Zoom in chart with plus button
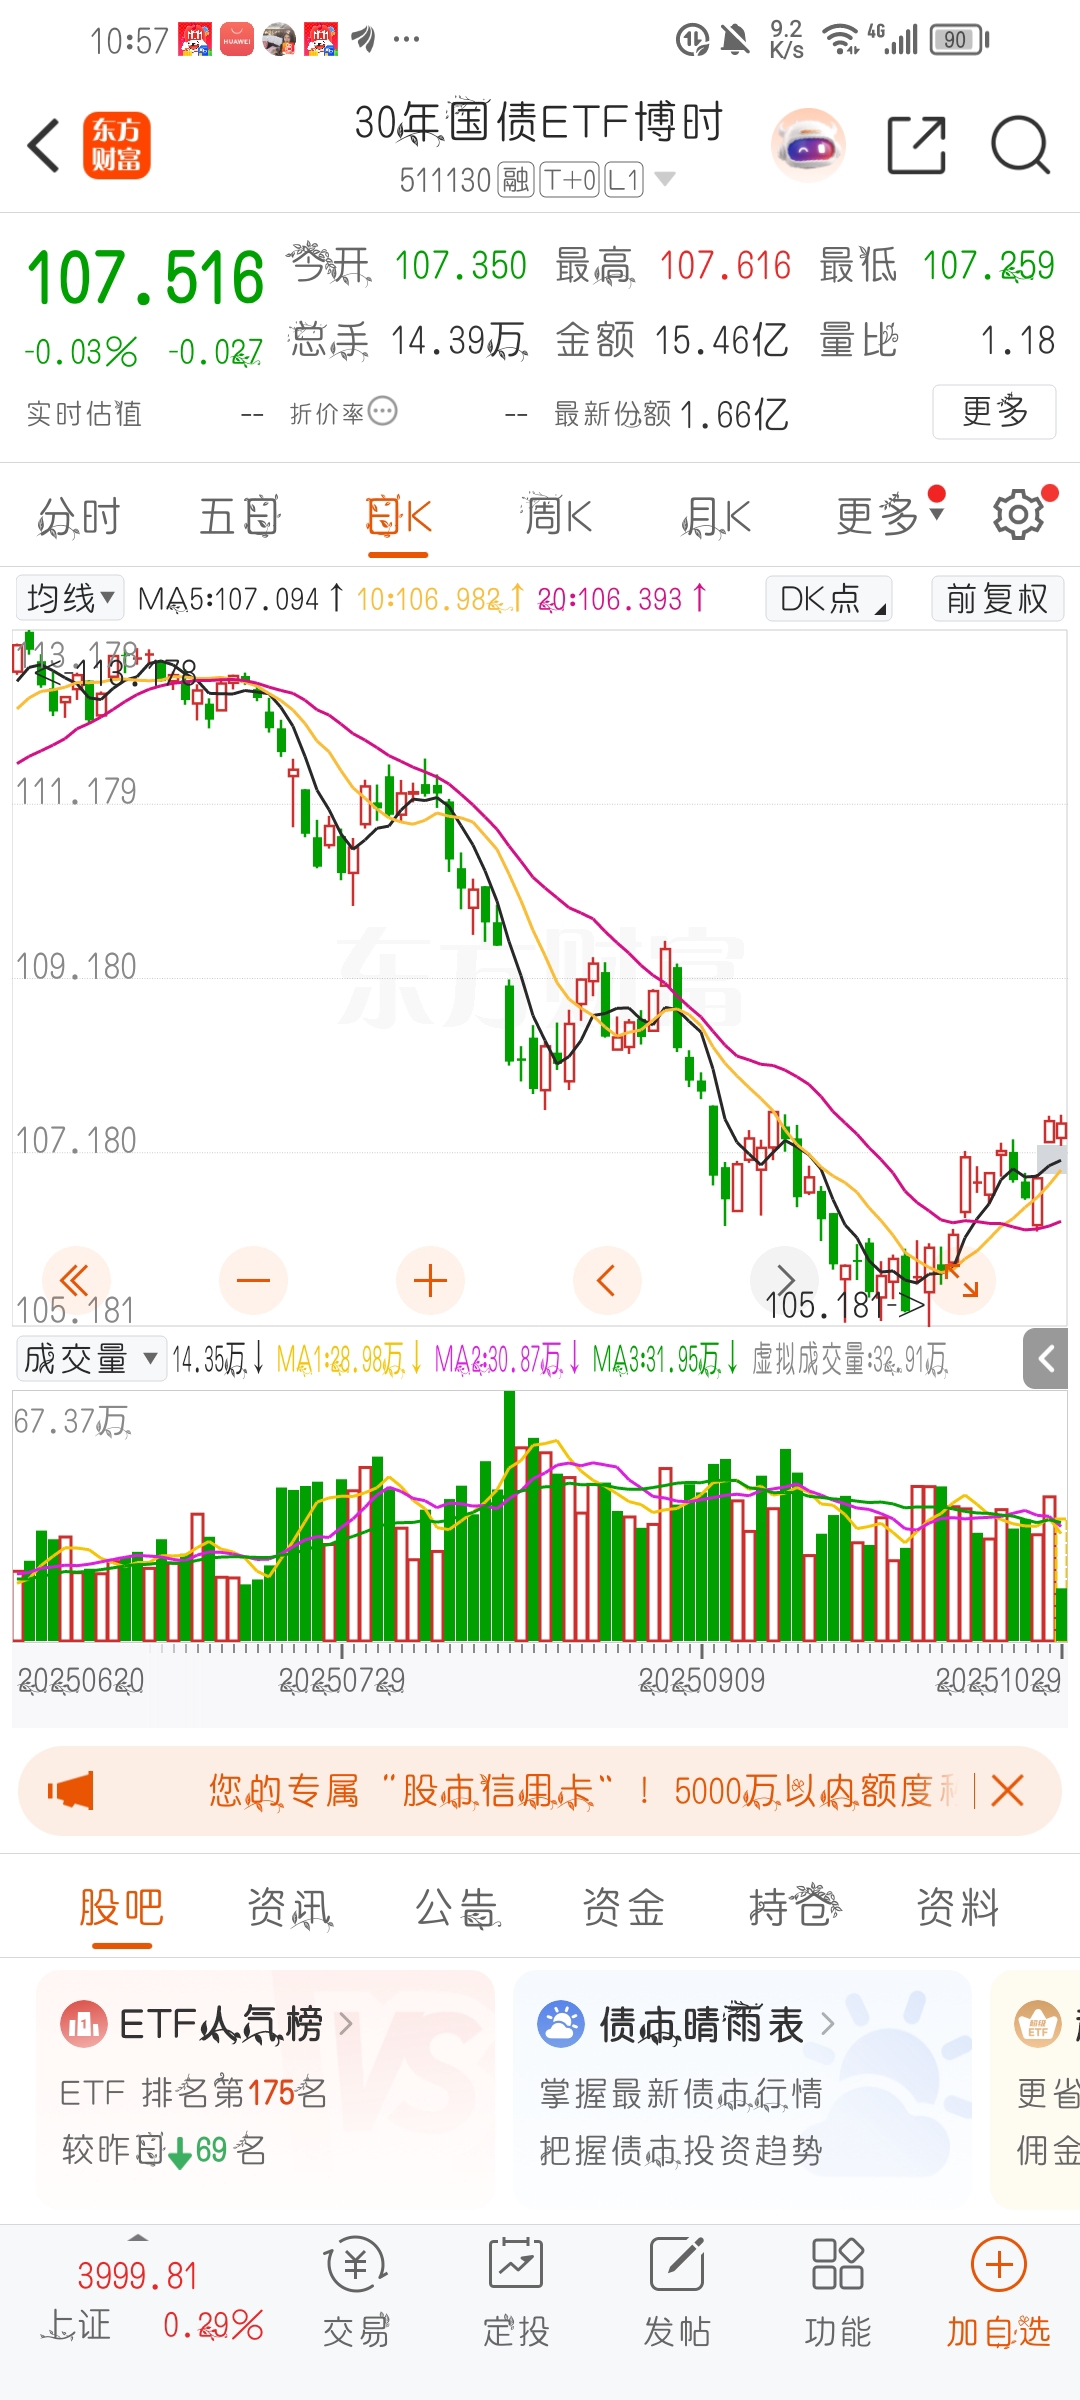1080x2400 pixels. coord(430,1281)
